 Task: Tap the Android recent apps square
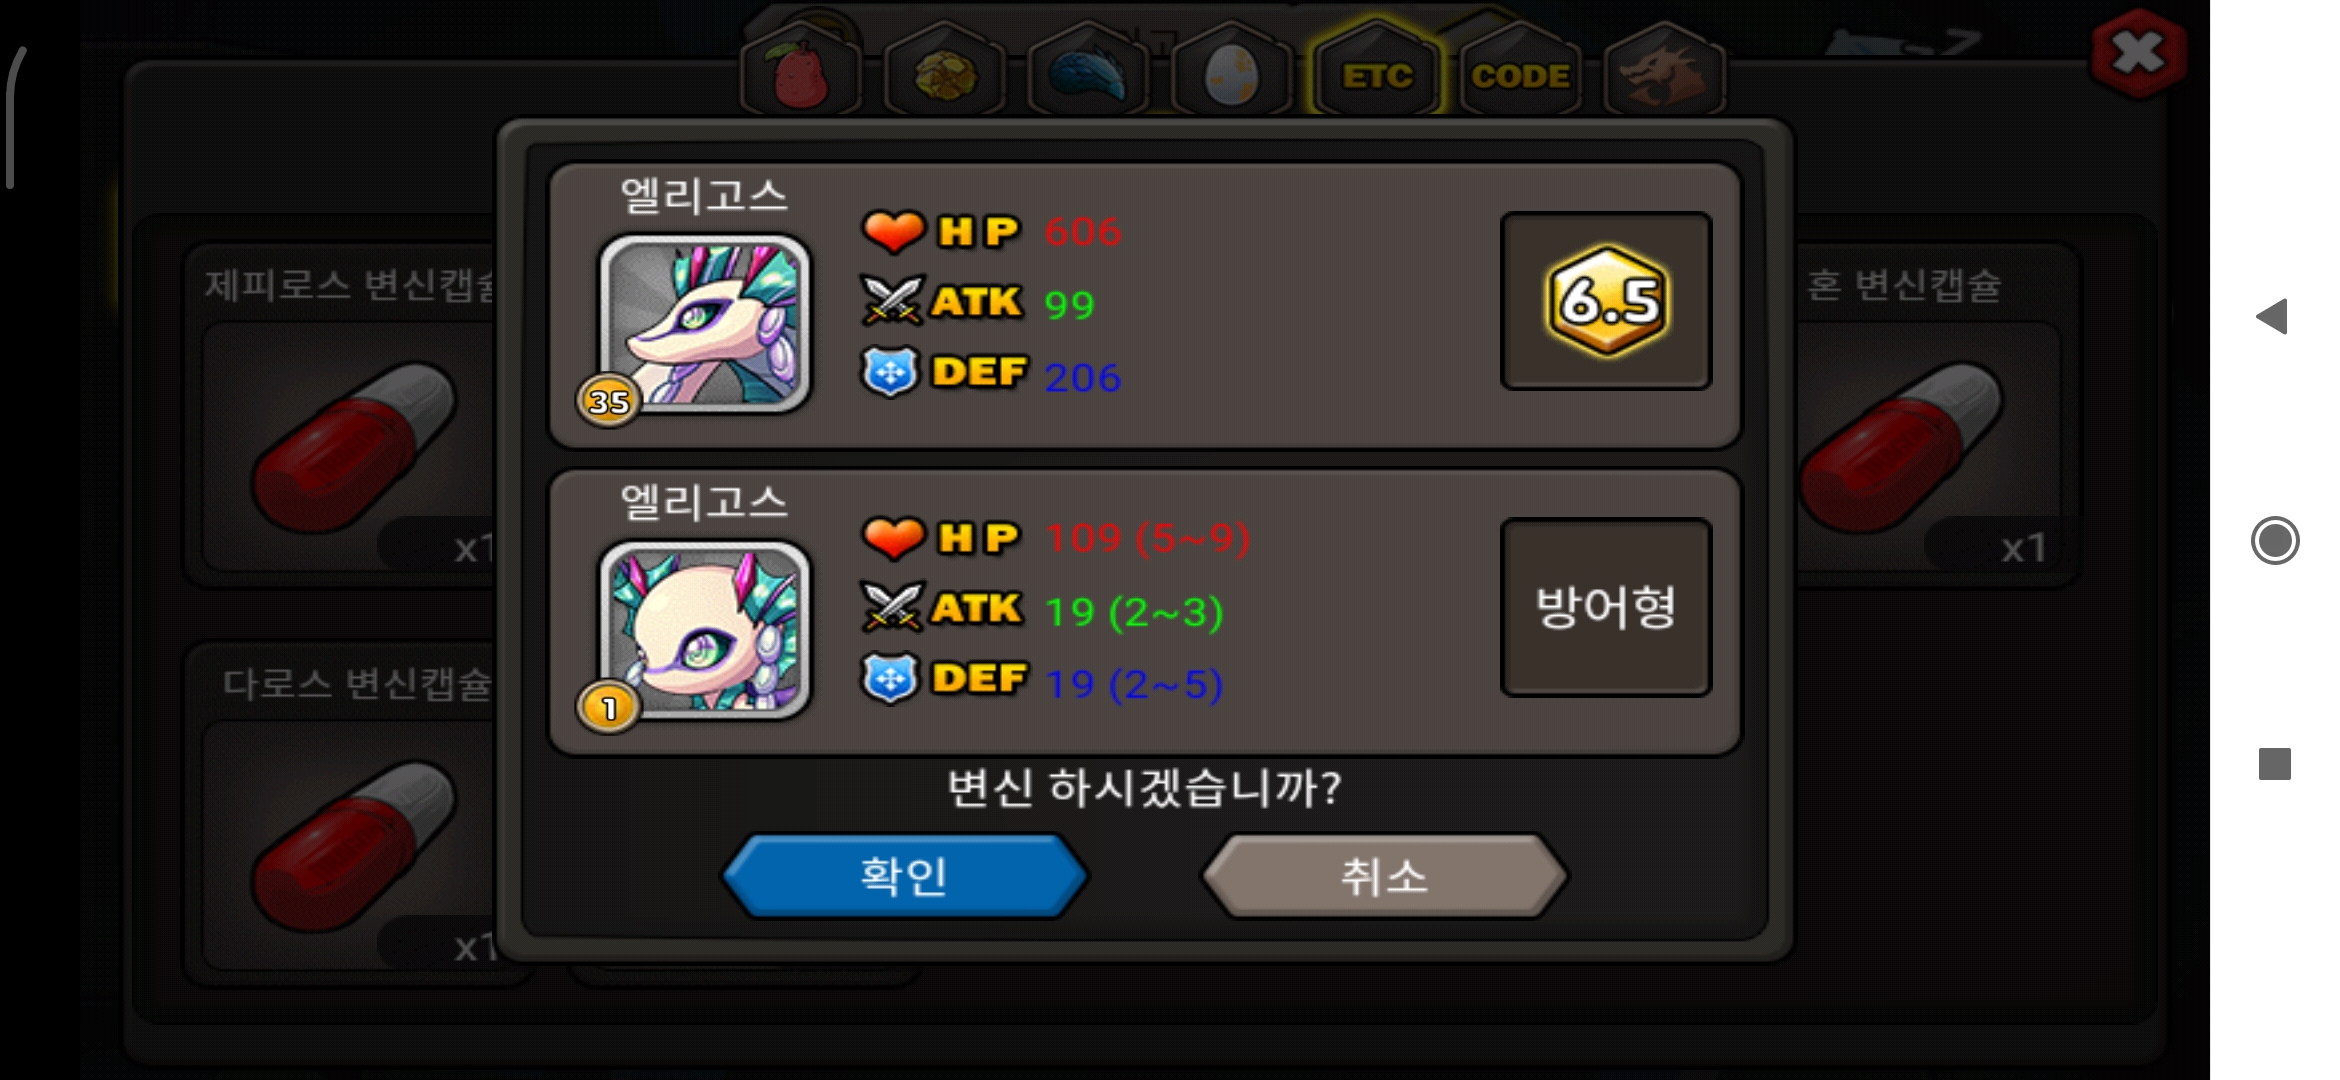tap(2275, 764)
